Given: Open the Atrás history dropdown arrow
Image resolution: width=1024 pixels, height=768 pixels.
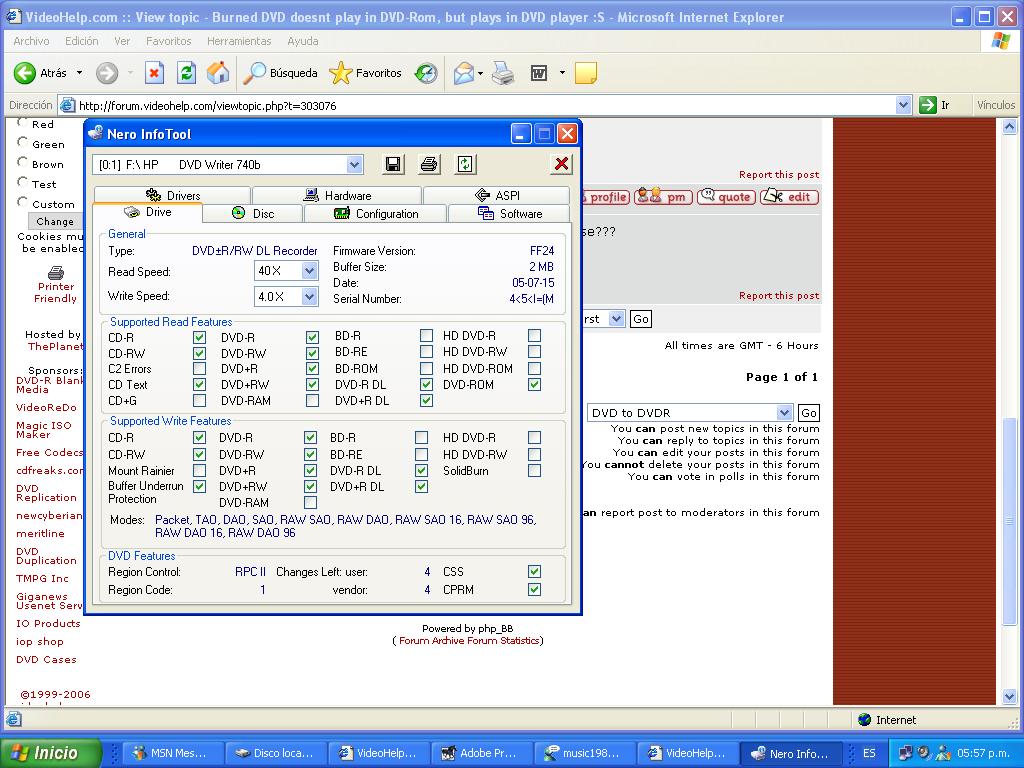Looking at the screenshot, I should tap(79, 73).
